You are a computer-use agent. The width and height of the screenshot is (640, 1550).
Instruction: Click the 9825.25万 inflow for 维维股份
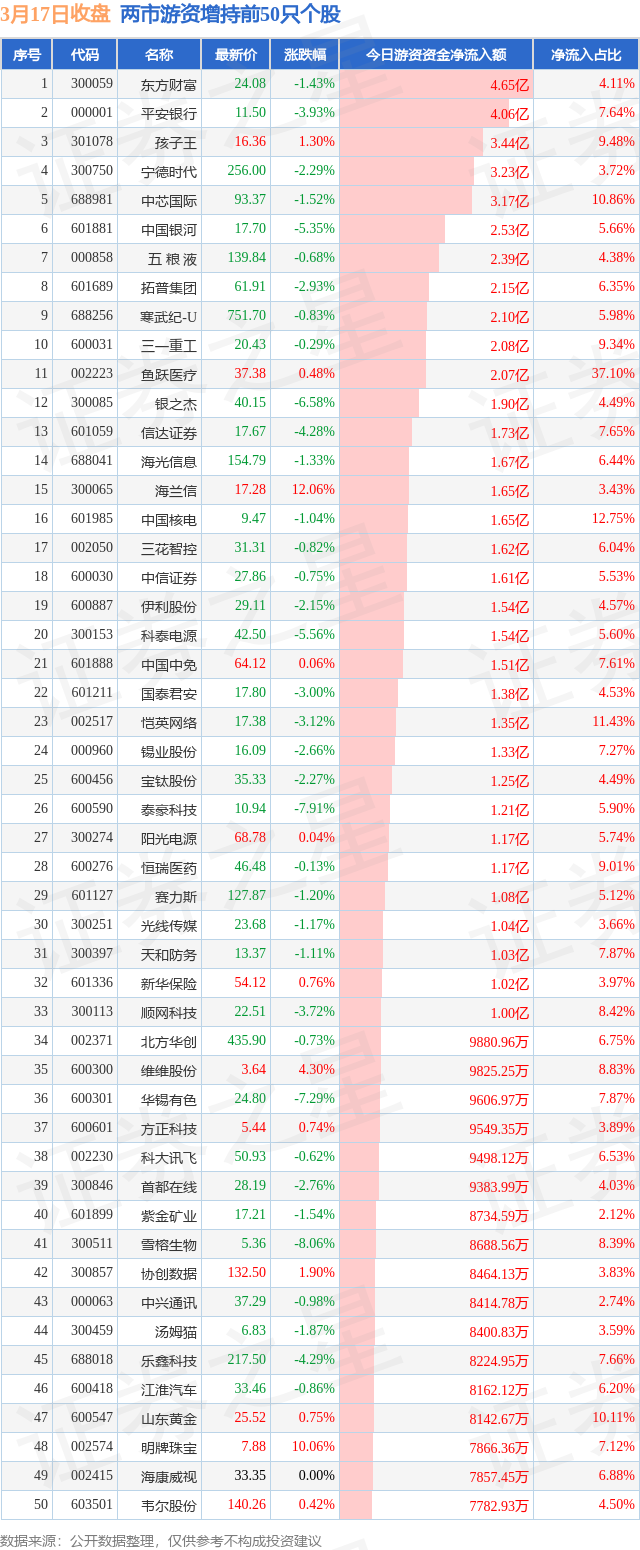tap(499, 1071)
